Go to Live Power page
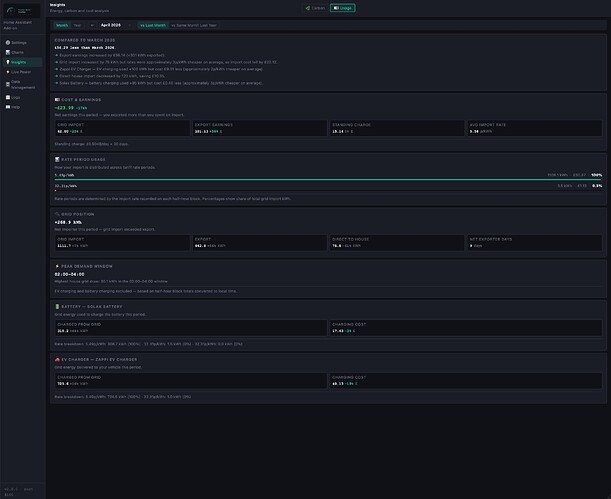This screenshot has width=611, height=499. click(x=23, y=72)
